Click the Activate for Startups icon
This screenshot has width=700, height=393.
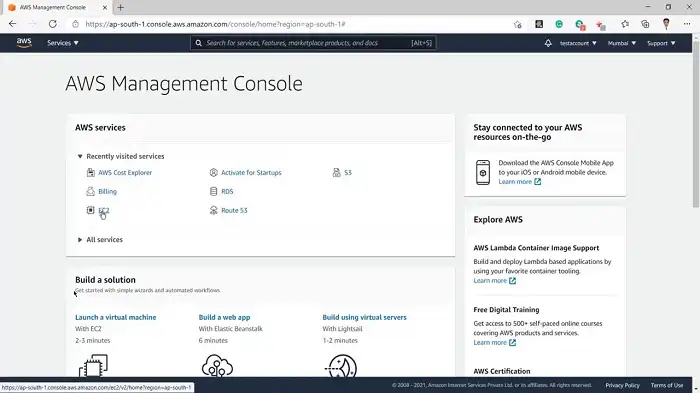(x=213, y=172)
